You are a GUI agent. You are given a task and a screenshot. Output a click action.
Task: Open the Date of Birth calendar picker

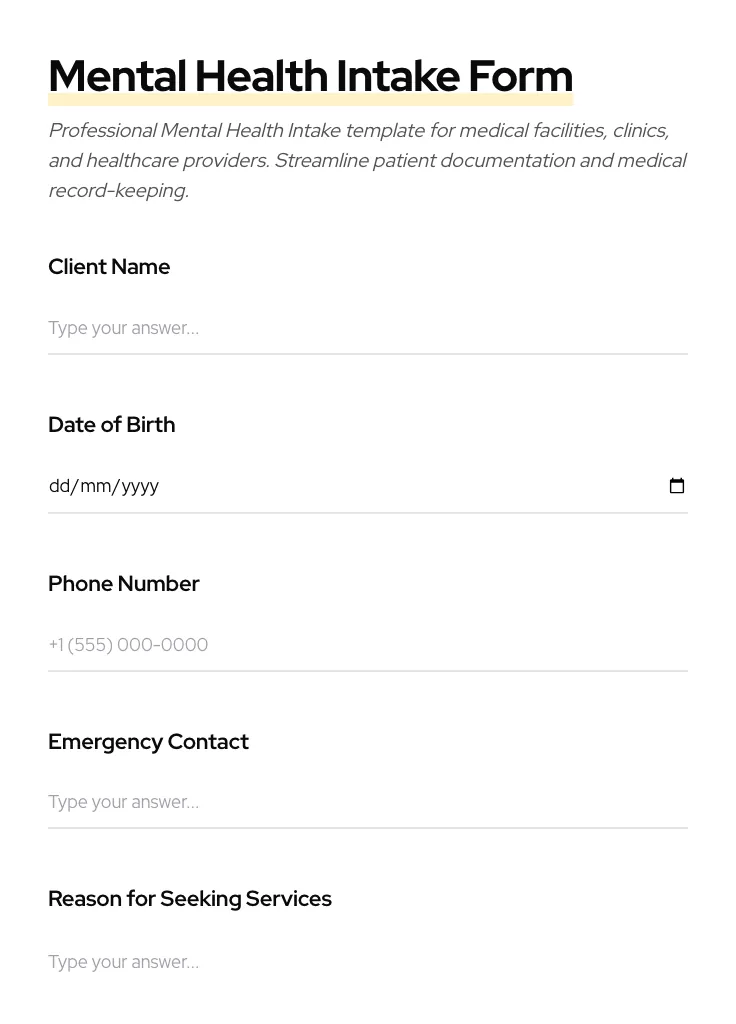677,486
